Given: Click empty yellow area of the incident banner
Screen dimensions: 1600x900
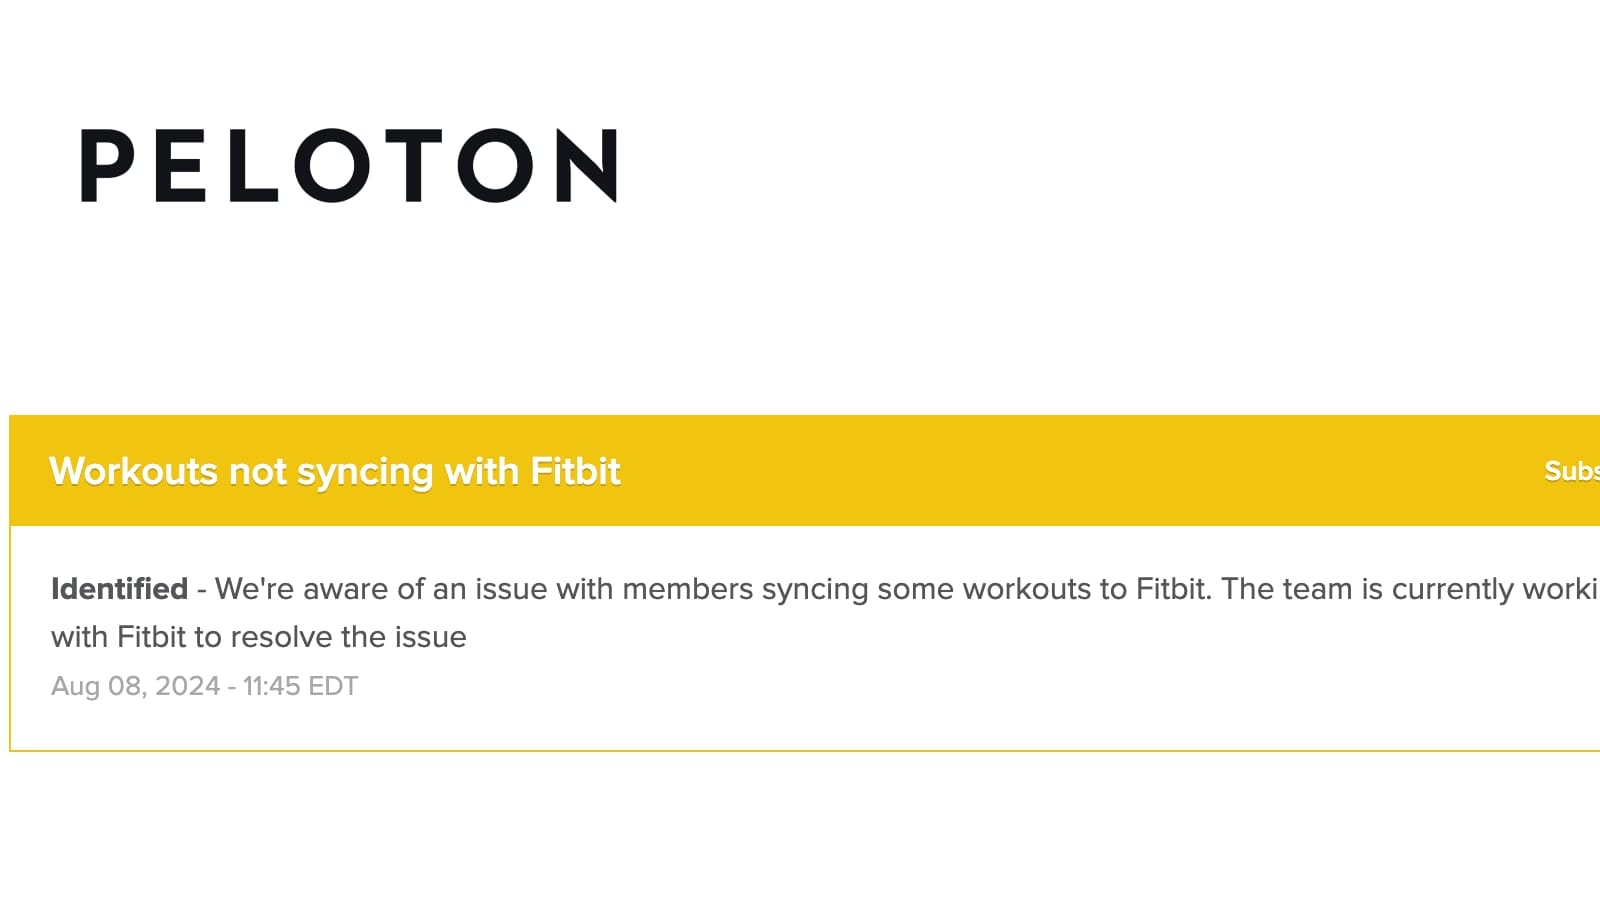Looking at the screenshot, I should pyautogui.click(x=1000, y=471).
